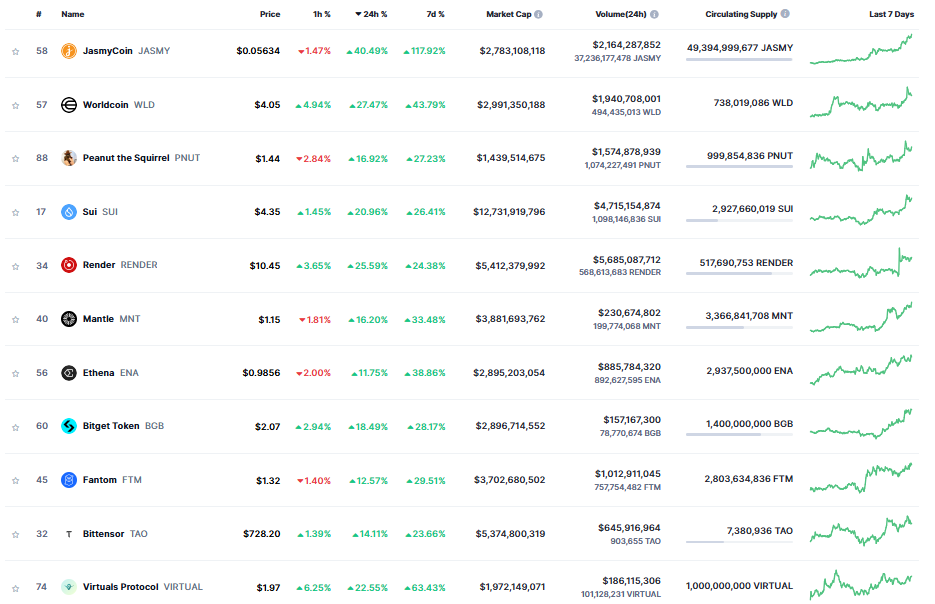Click the JasmyCoin coin logo

69,51
